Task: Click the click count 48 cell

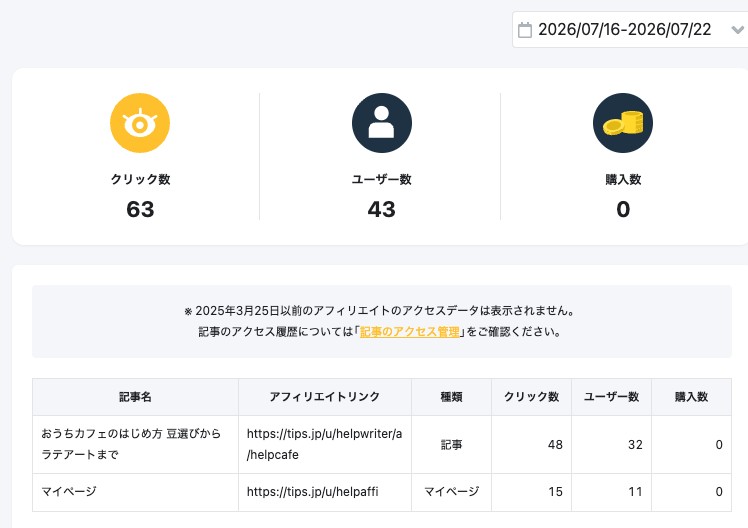Action: pos(531,445)
